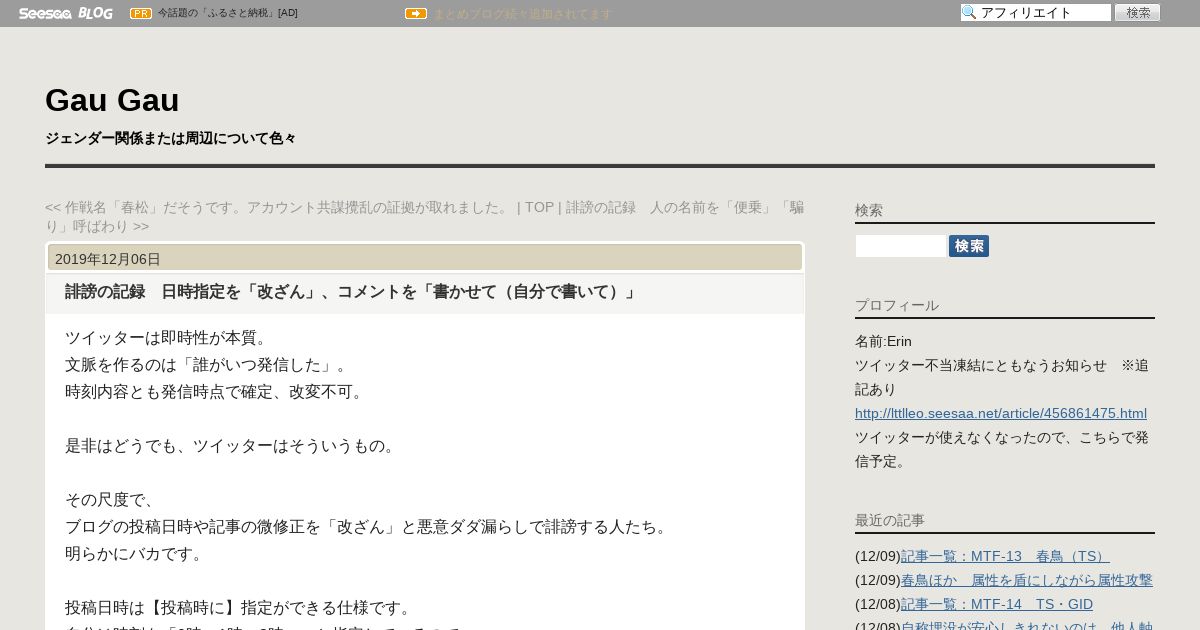Open recent article 記事一覧：MTF-14 TS・GID

point(997,604)
